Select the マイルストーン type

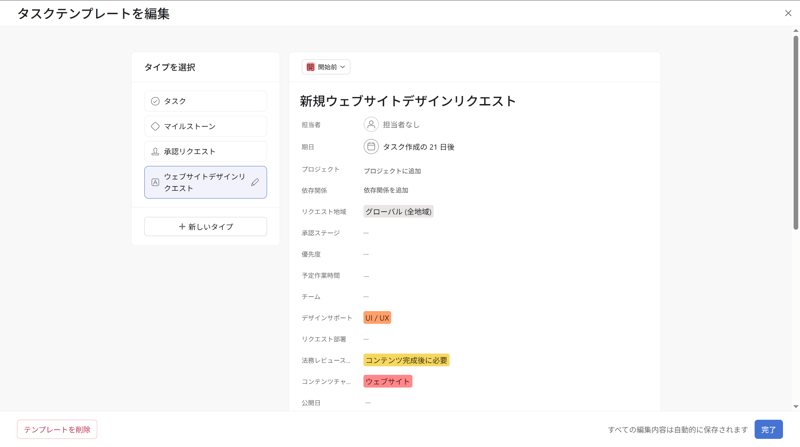coord(206,126)
